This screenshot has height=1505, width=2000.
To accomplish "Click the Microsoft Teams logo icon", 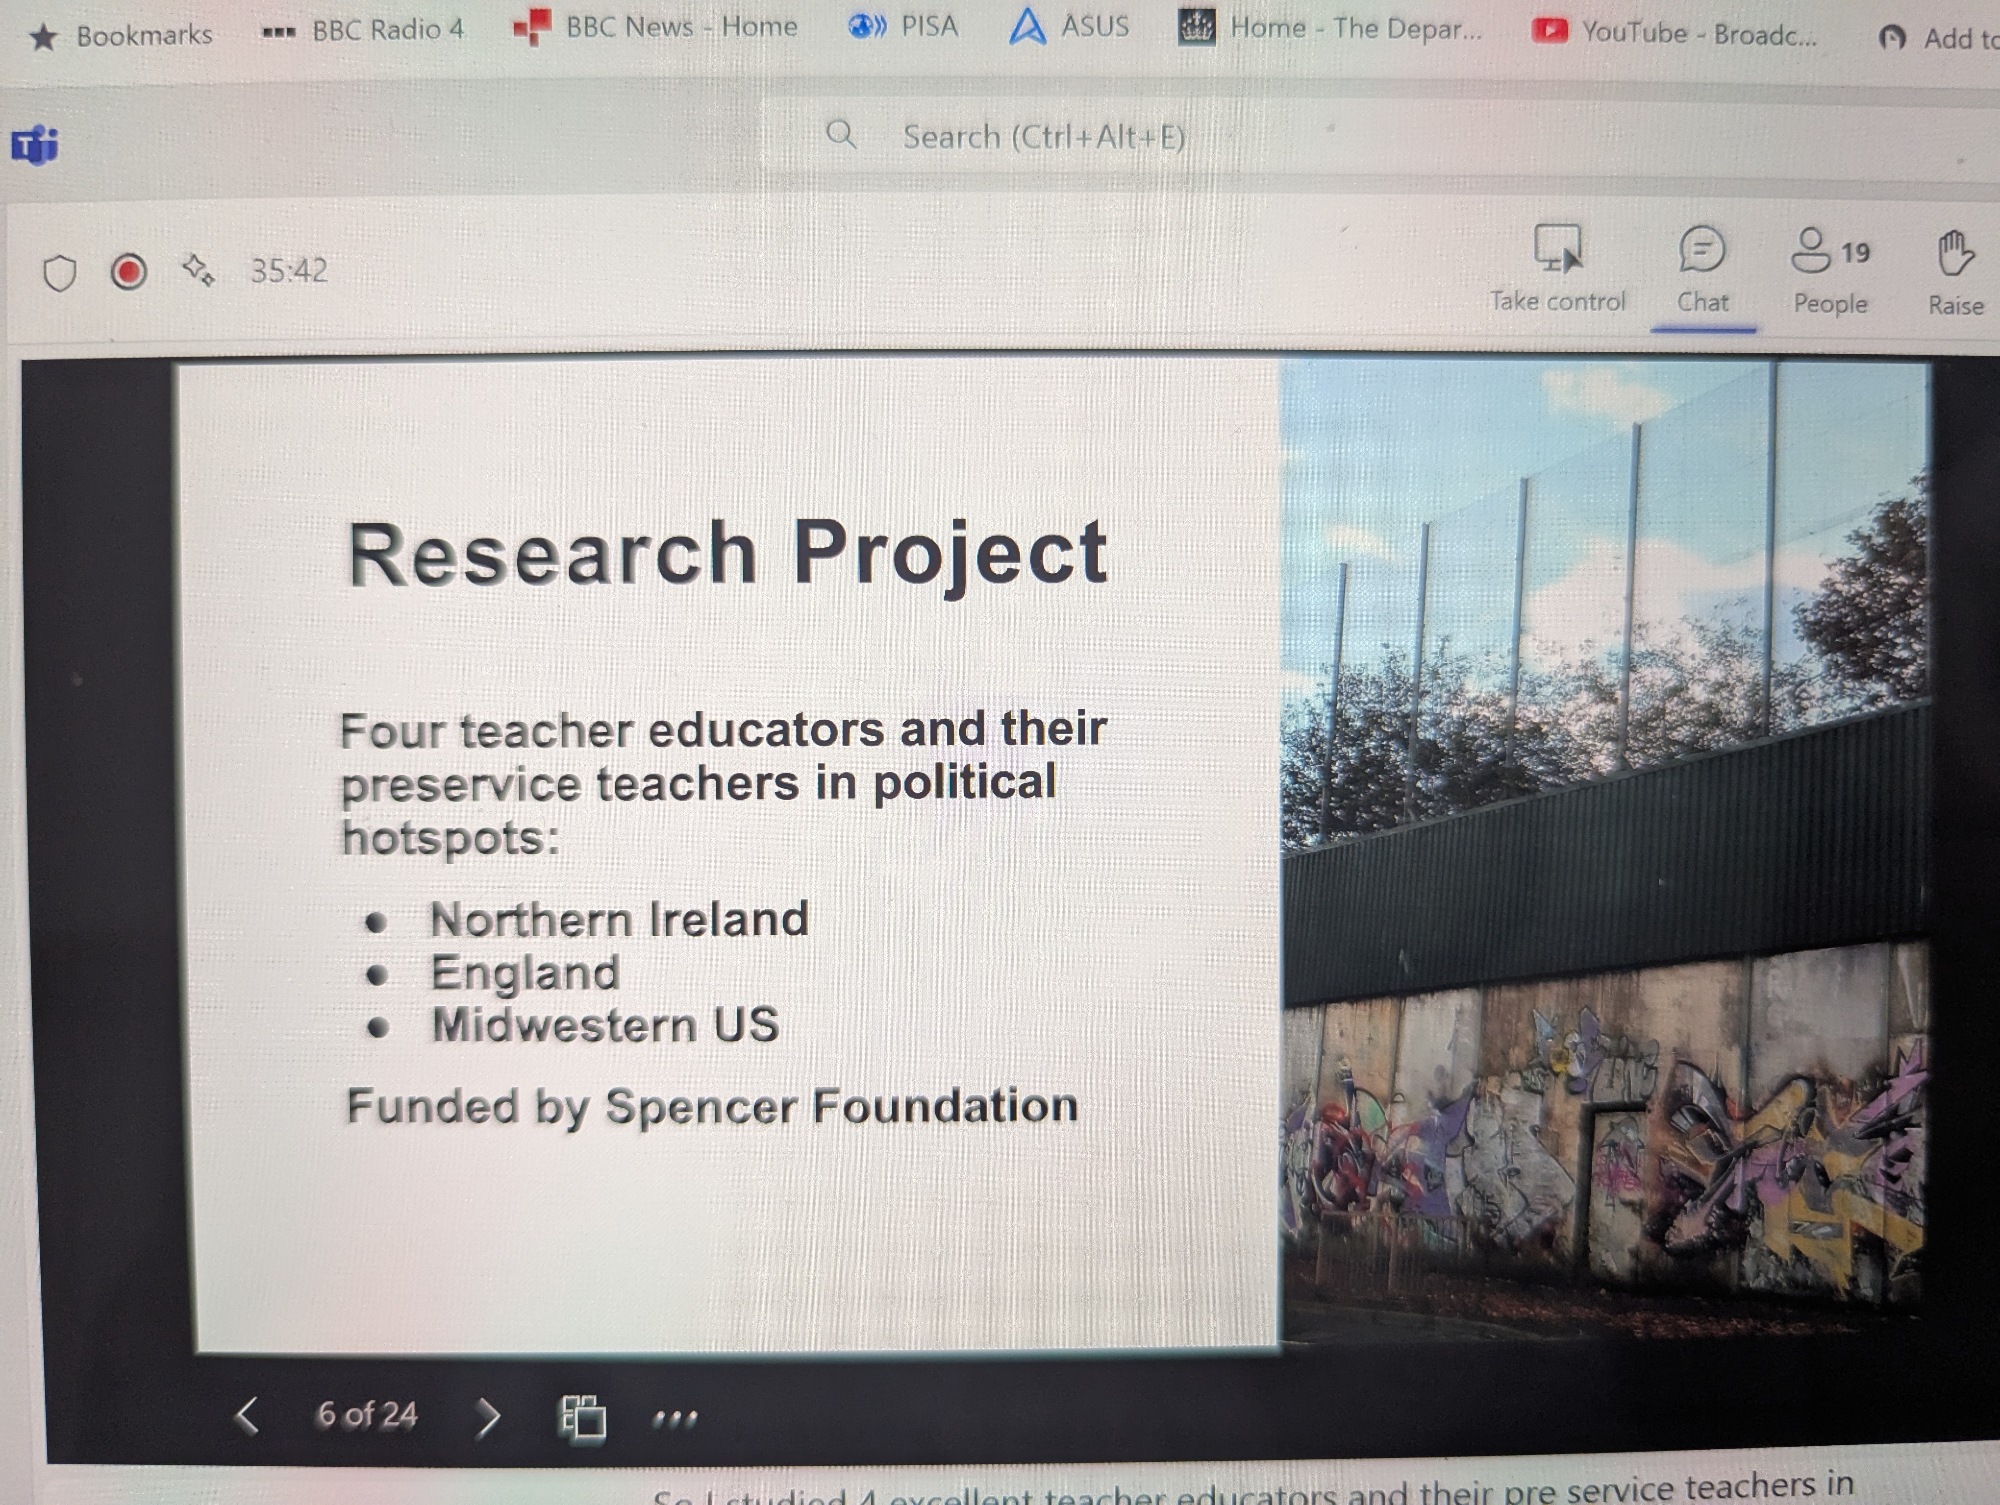I will click(x=35, y=146).
